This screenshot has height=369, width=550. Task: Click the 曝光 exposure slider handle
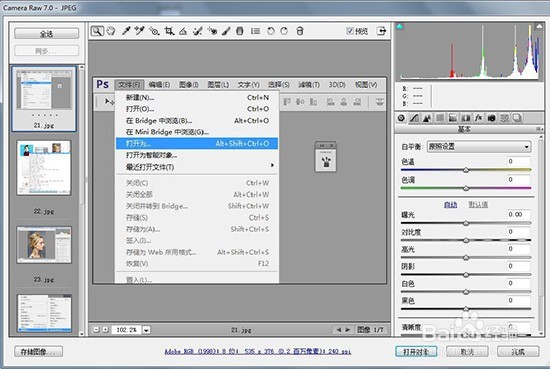tap(466, 223)
